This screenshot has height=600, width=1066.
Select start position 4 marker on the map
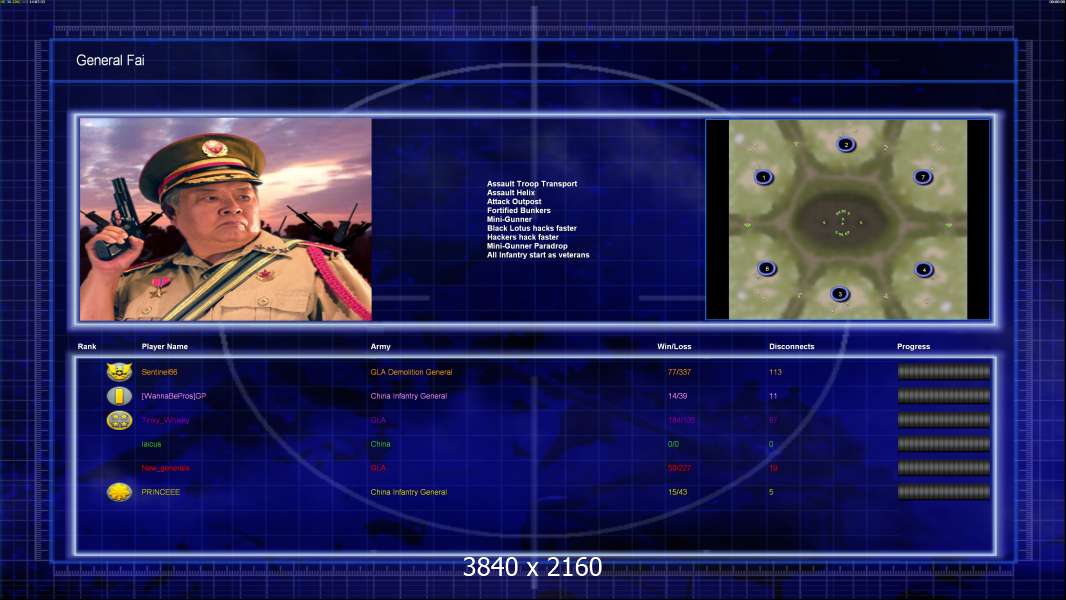pos(923,270)
